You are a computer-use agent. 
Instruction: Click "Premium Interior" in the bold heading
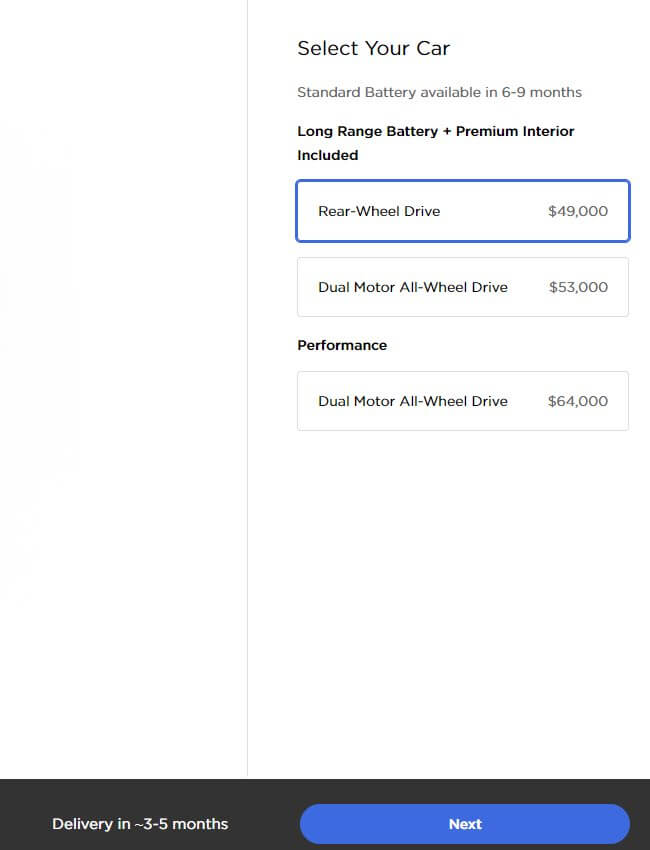coord(515,131)
